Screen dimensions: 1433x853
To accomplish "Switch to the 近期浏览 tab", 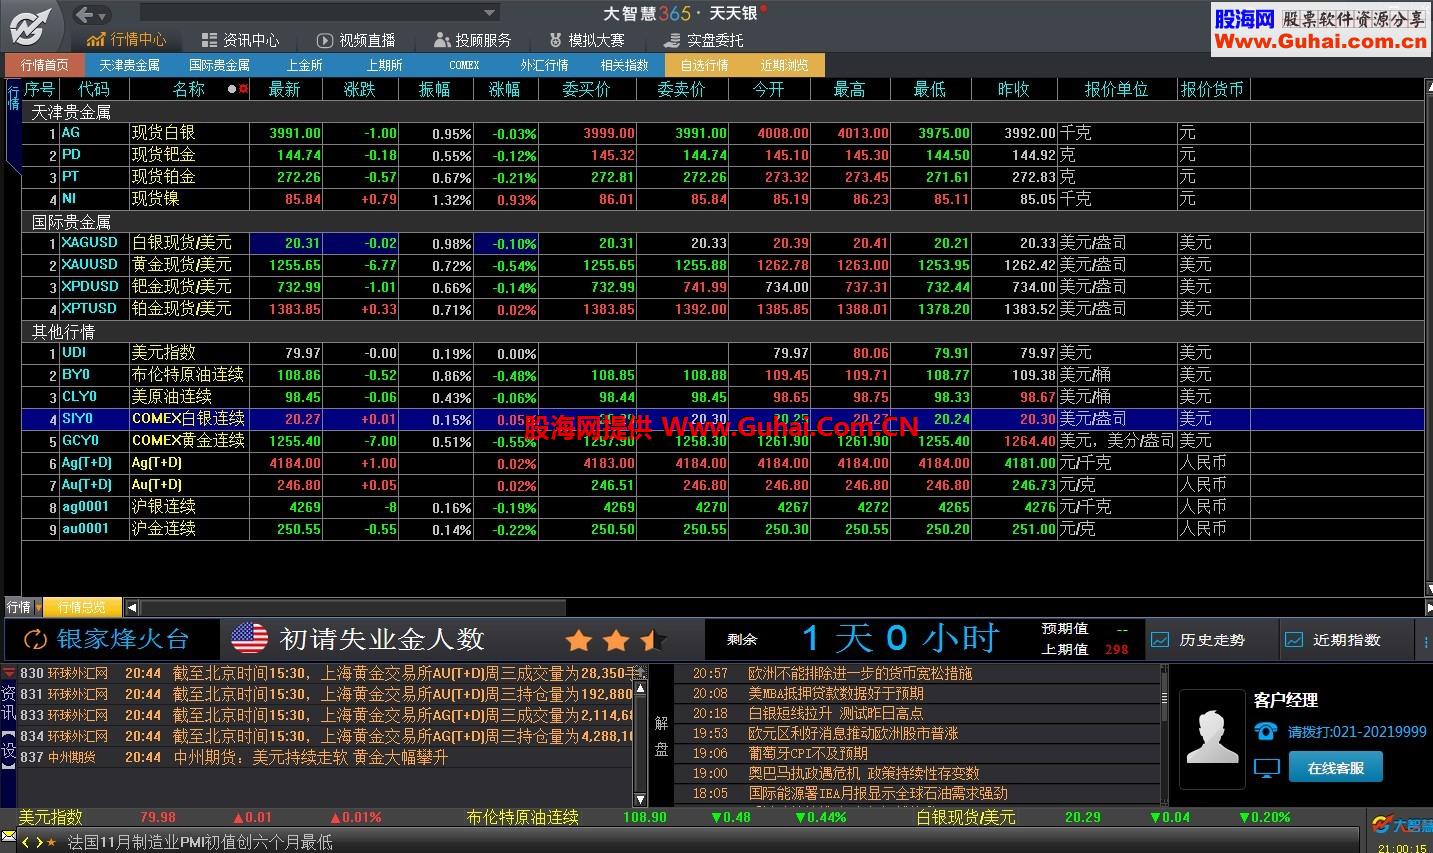I will click(784, 65).
